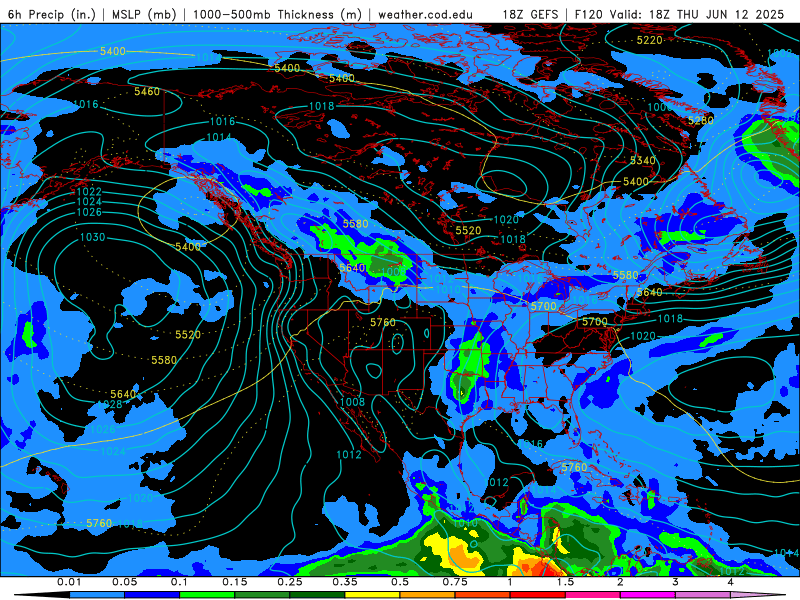Image resolution: width=800 pixels, height=600 pixels.
Task: Pick the red 1–1.5 legend swatch
Action: 538,595
